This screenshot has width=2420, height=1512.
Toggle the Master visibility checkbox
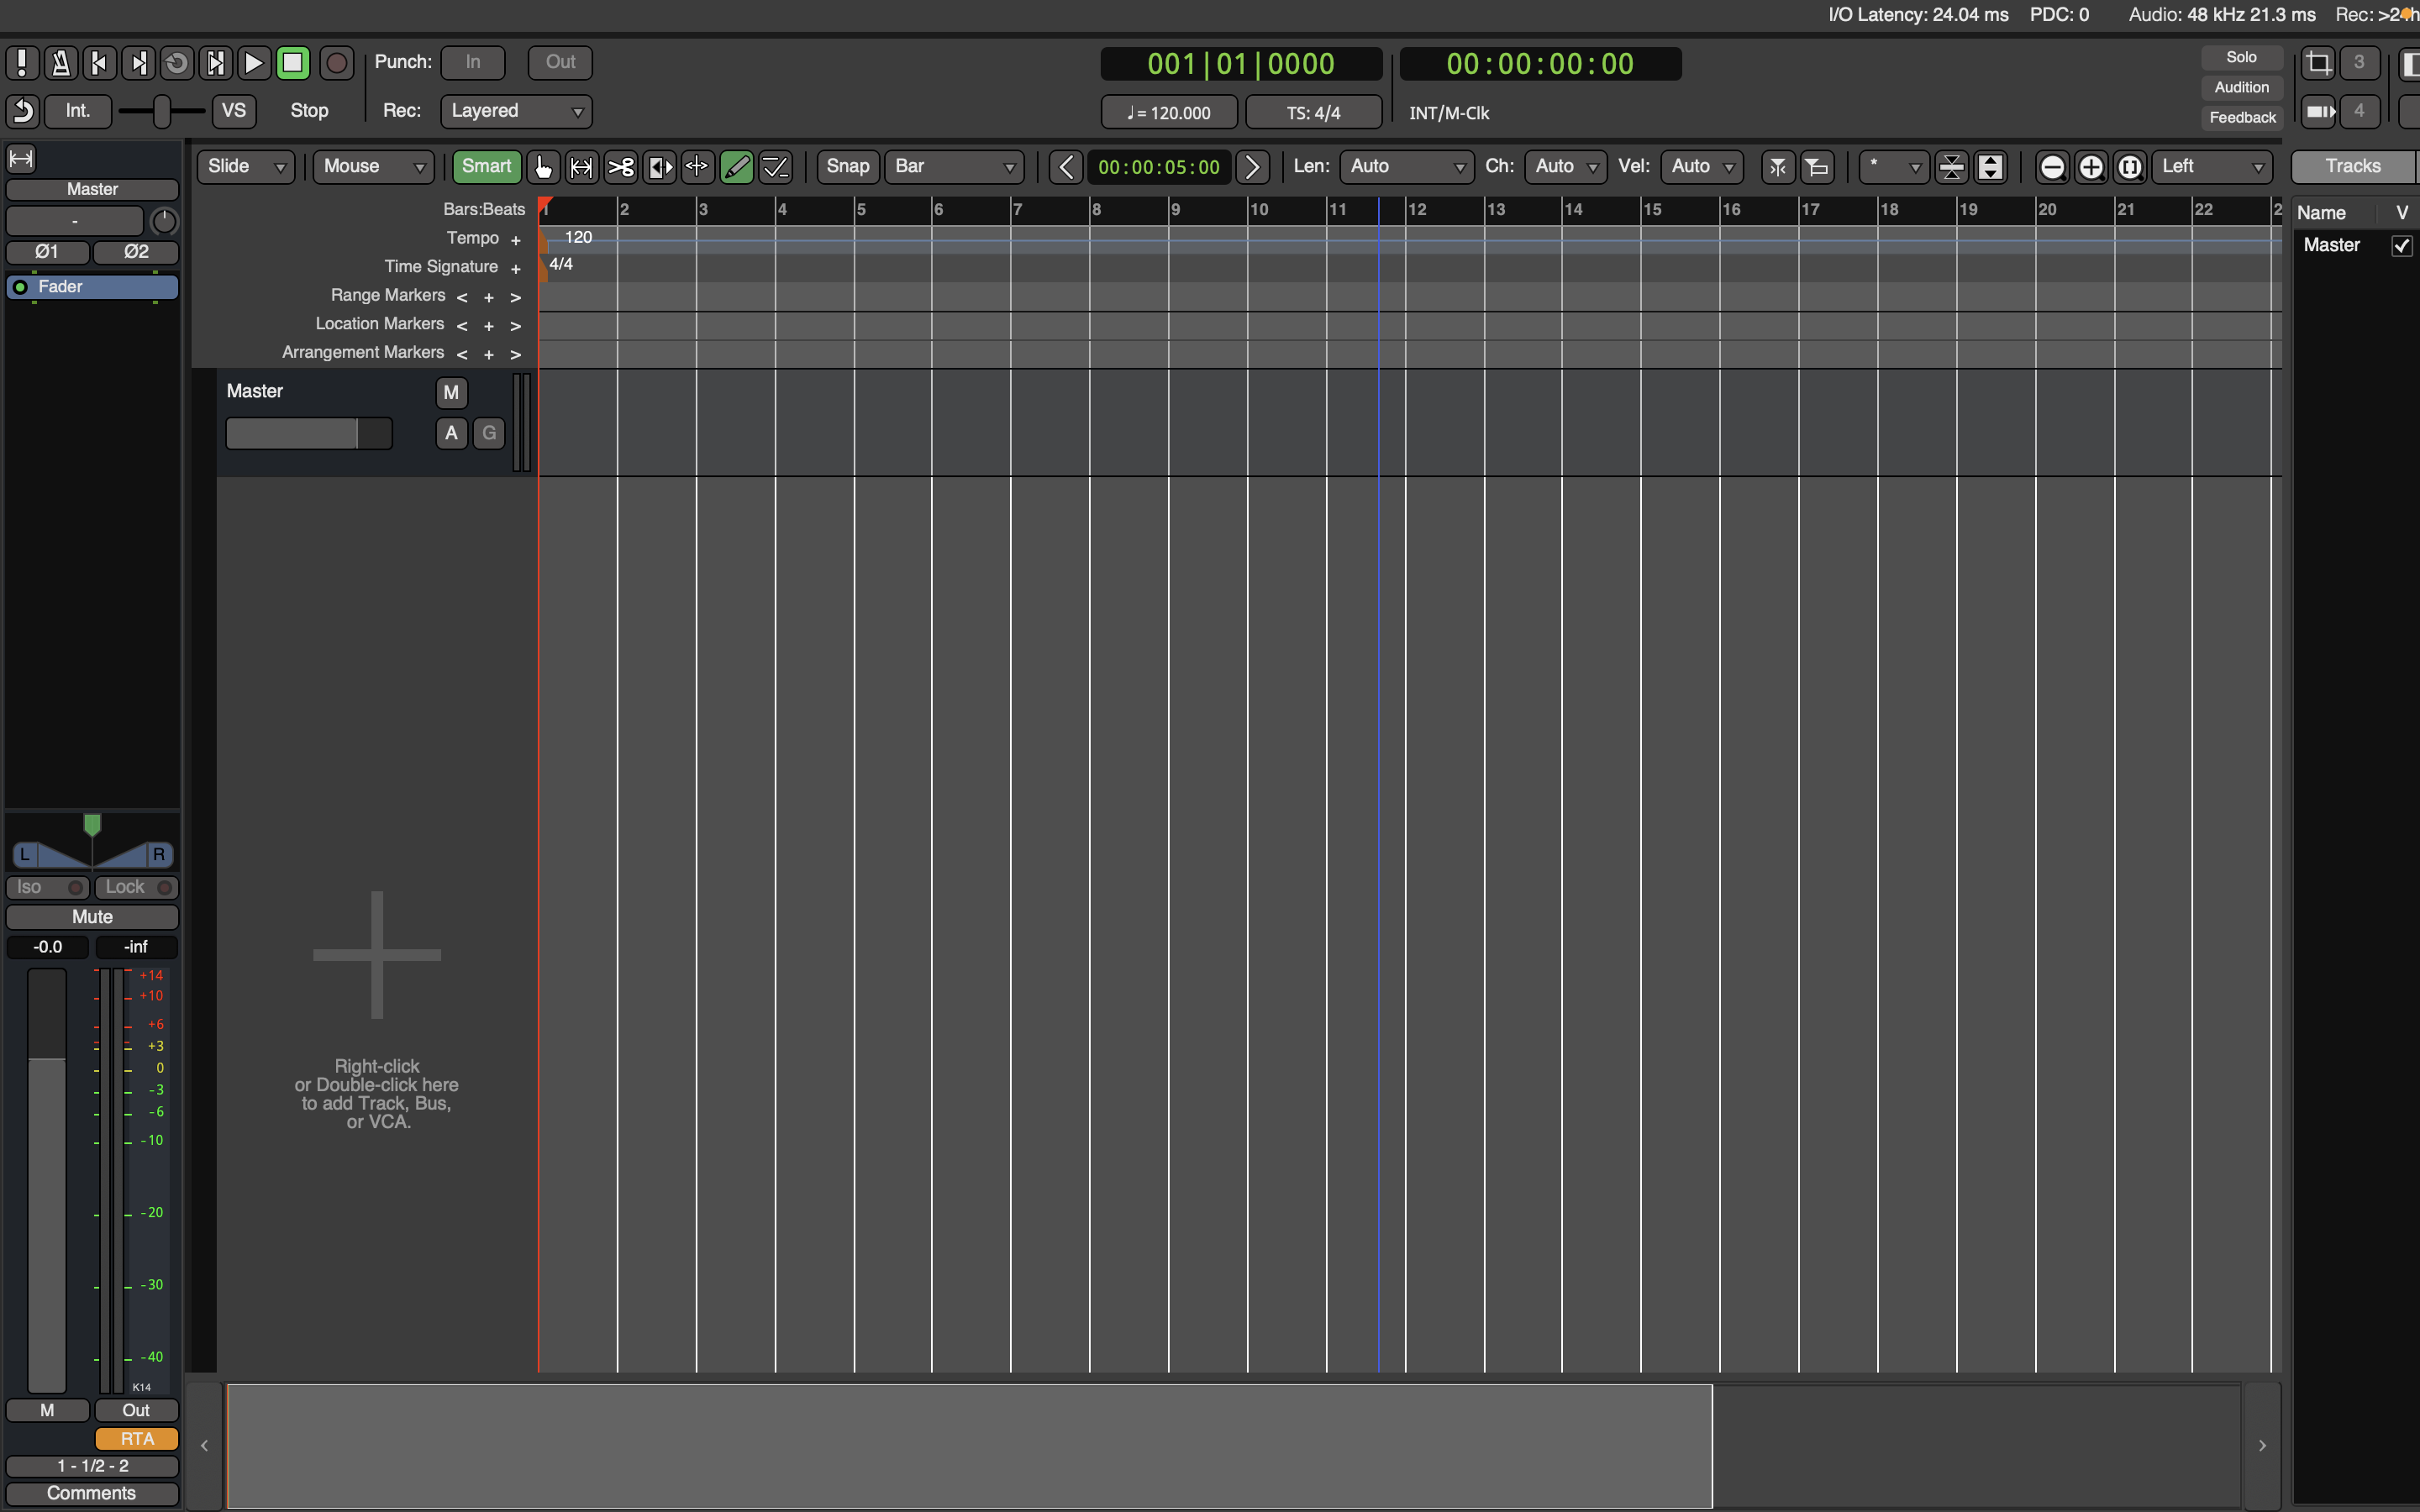tap(2401, 246)
